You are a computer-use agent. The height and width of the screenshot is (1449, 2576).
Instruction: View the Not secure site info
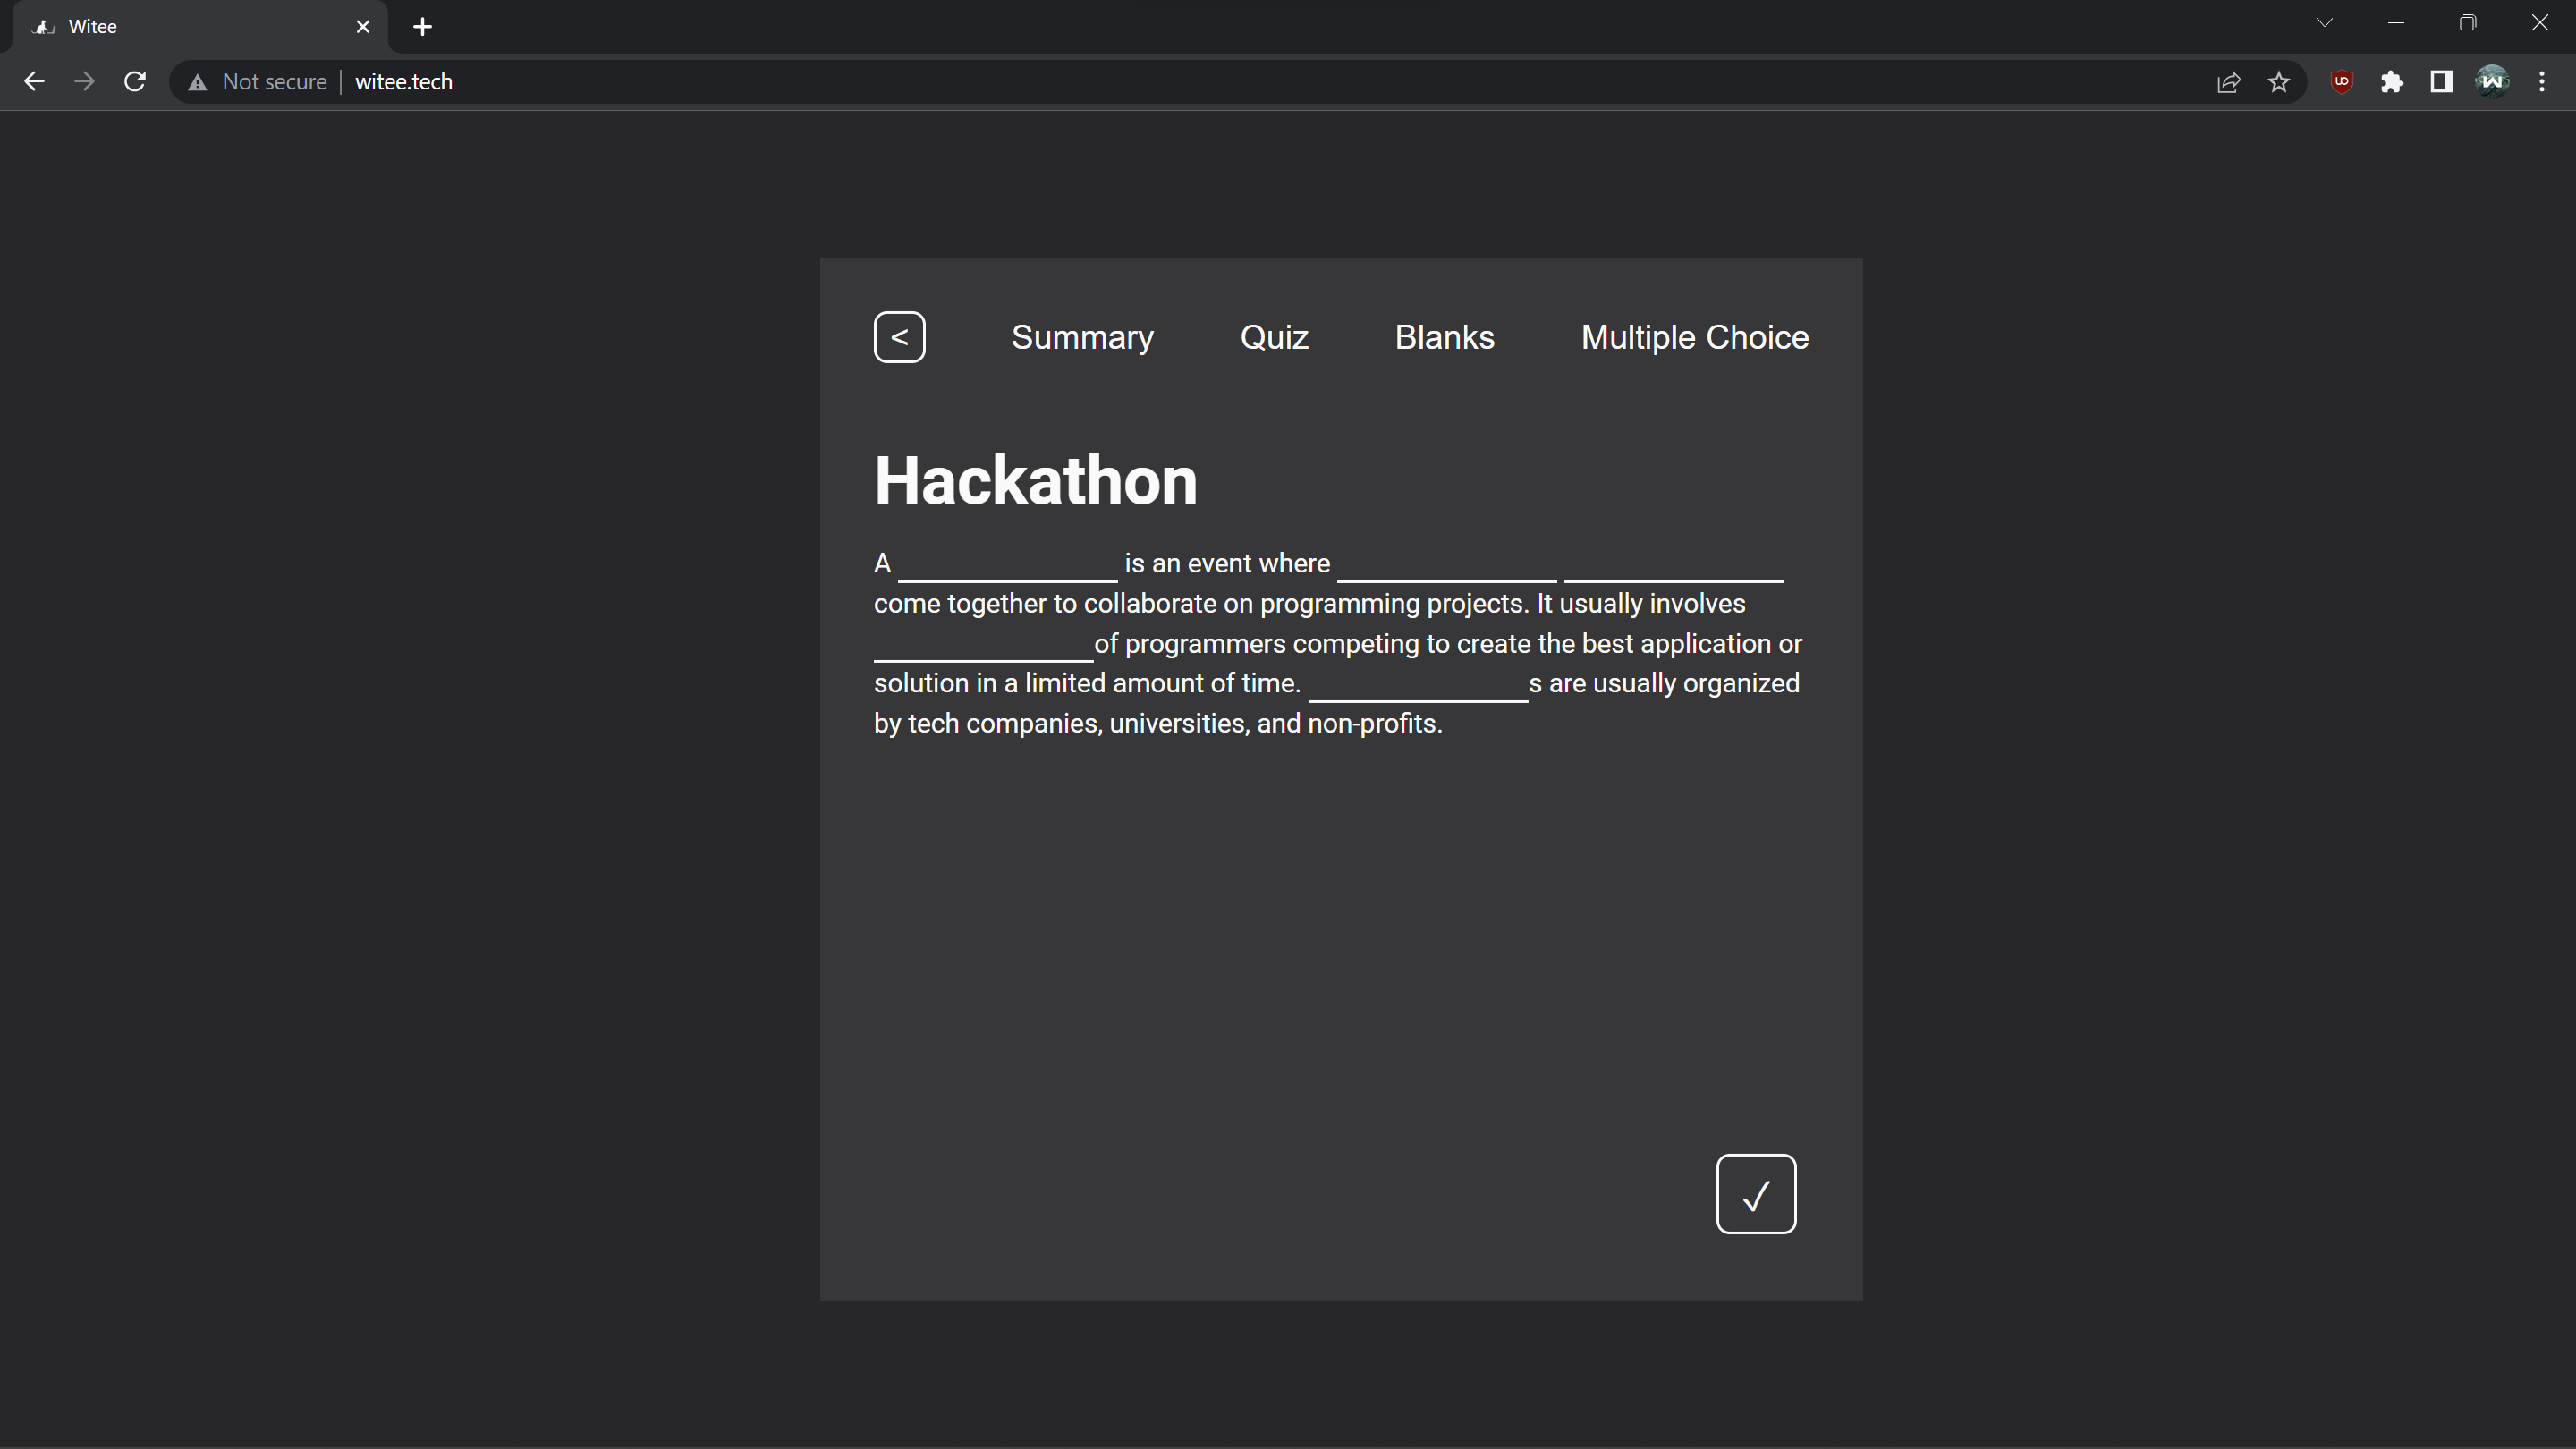pos(259,82)
